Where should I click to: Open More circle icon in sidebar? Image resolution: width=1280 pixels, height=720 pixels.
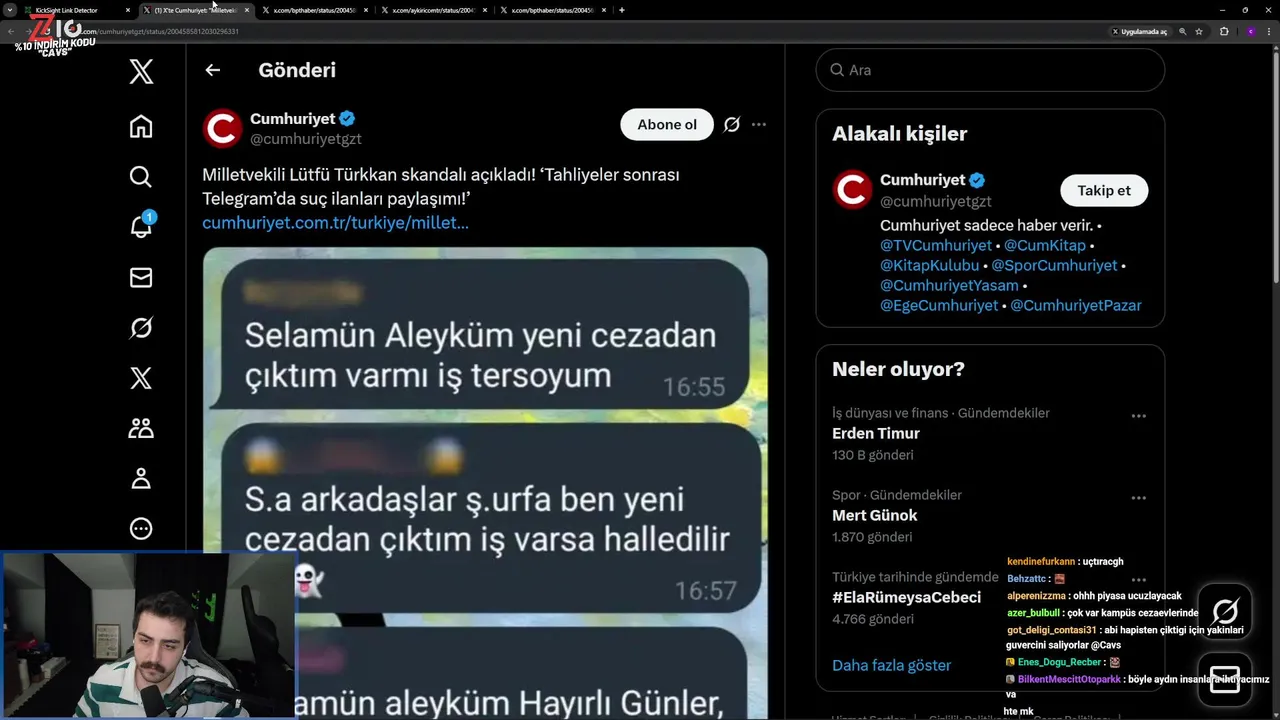tap(141, 528)
